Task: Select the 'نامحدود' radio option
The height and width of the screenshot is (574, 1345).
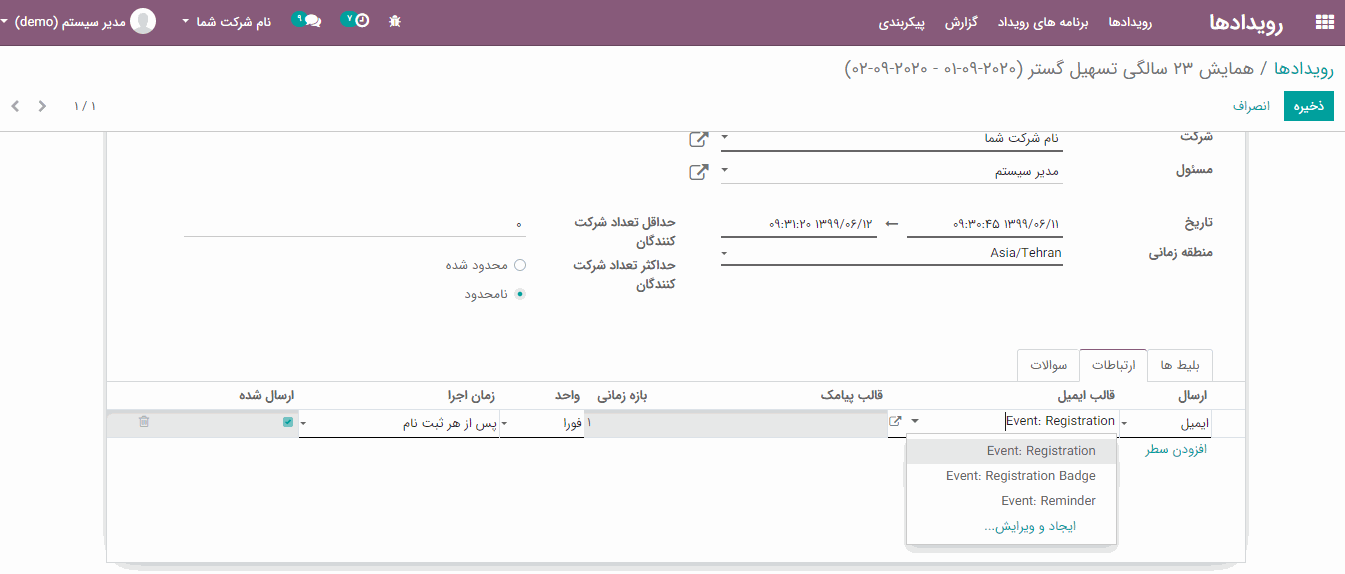Action: [x=519, y=294]
